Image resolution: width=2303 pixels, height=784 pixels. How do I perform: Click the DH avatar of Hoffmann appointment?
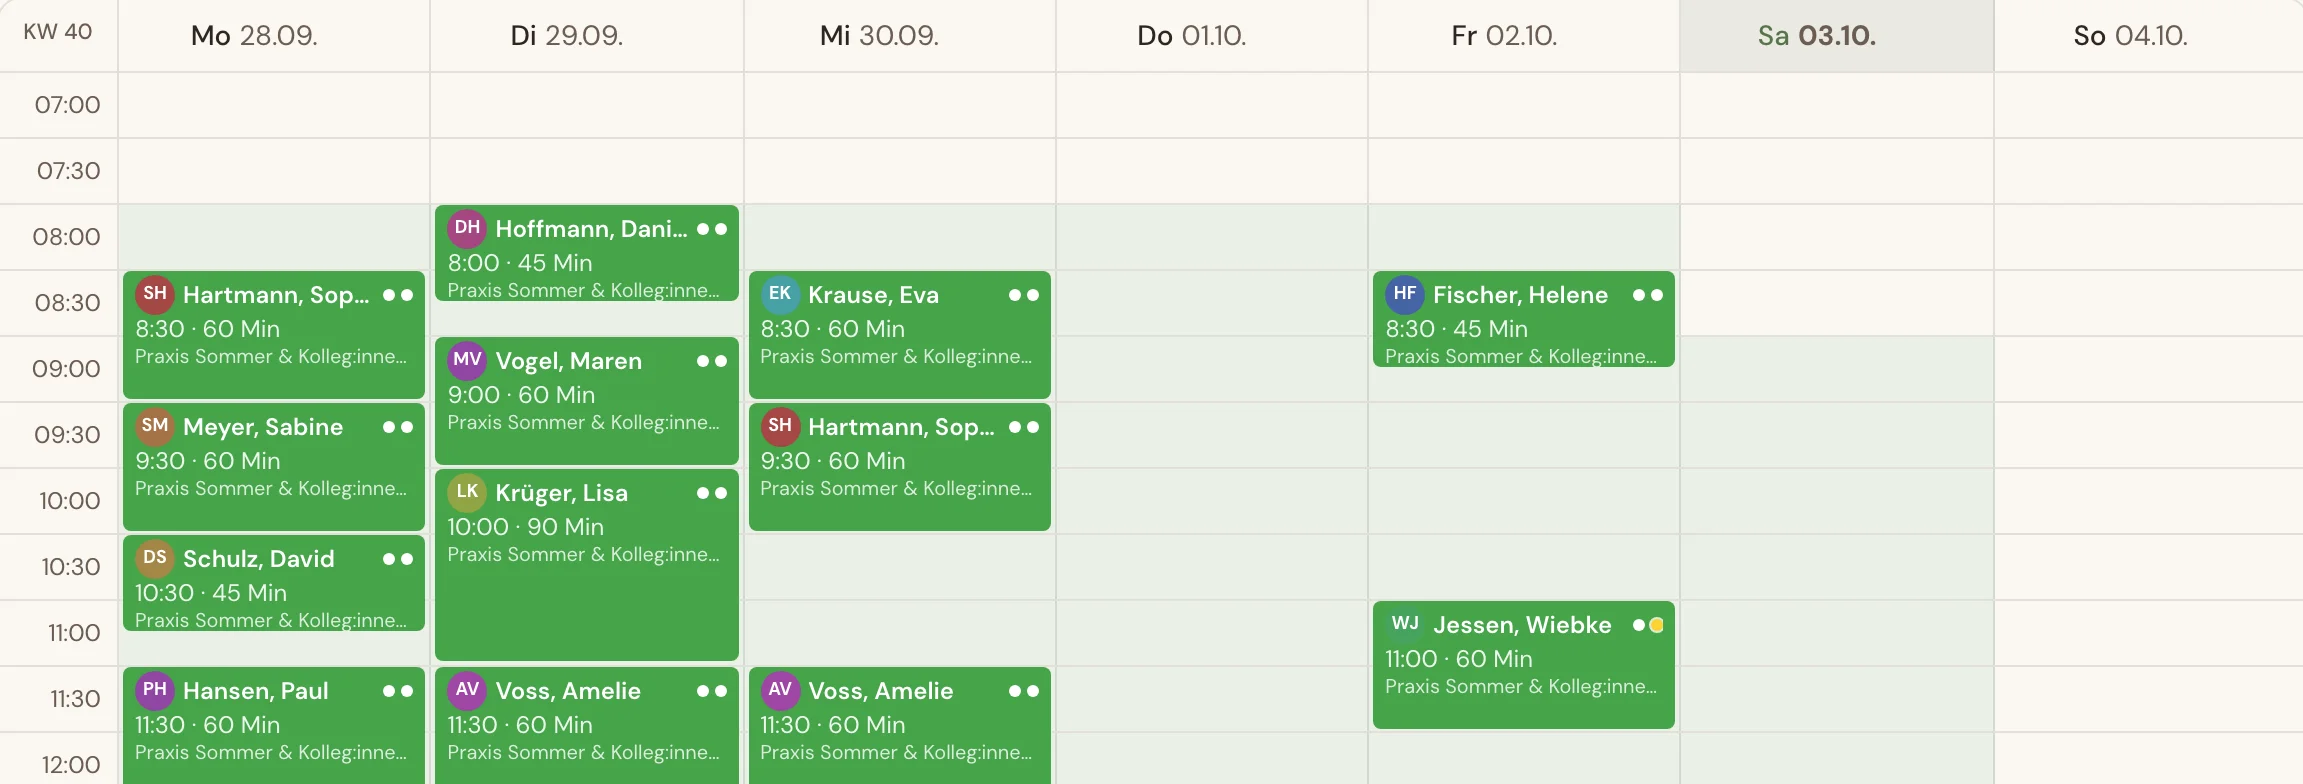point(467,228)
